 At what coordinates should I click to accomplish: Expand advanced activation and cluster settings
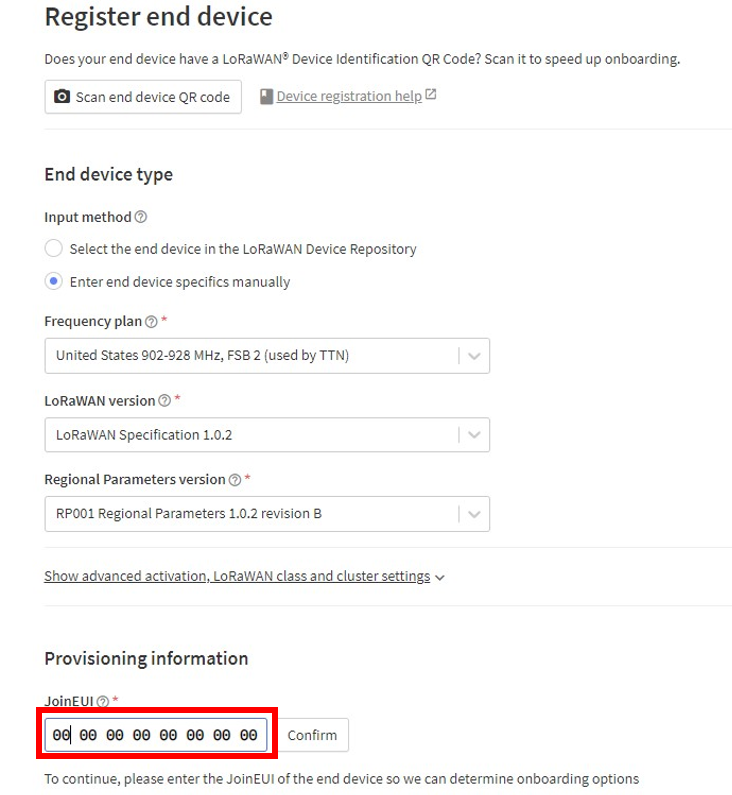tap(237, 576)
